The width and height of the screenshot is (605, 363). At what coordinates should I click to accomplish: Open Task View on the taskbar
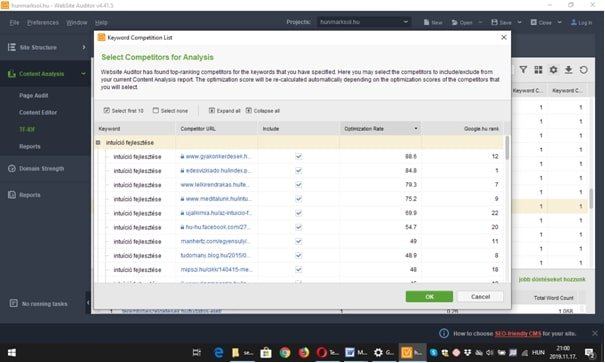click(197, 353)
